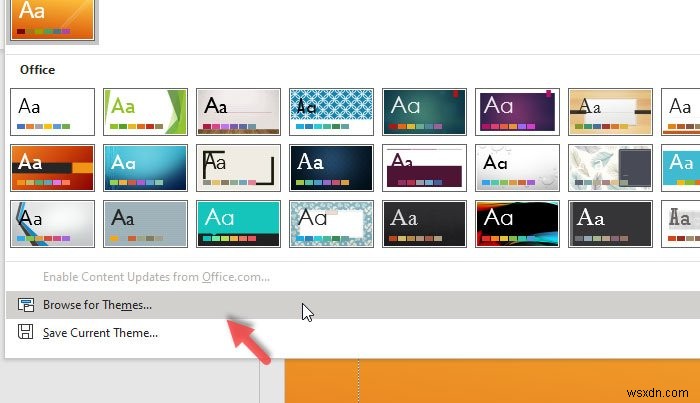The width and height of the screenshot is (700, 403).
Task: Click the Browse for Themes icon
Action: (x=26, y=305)
